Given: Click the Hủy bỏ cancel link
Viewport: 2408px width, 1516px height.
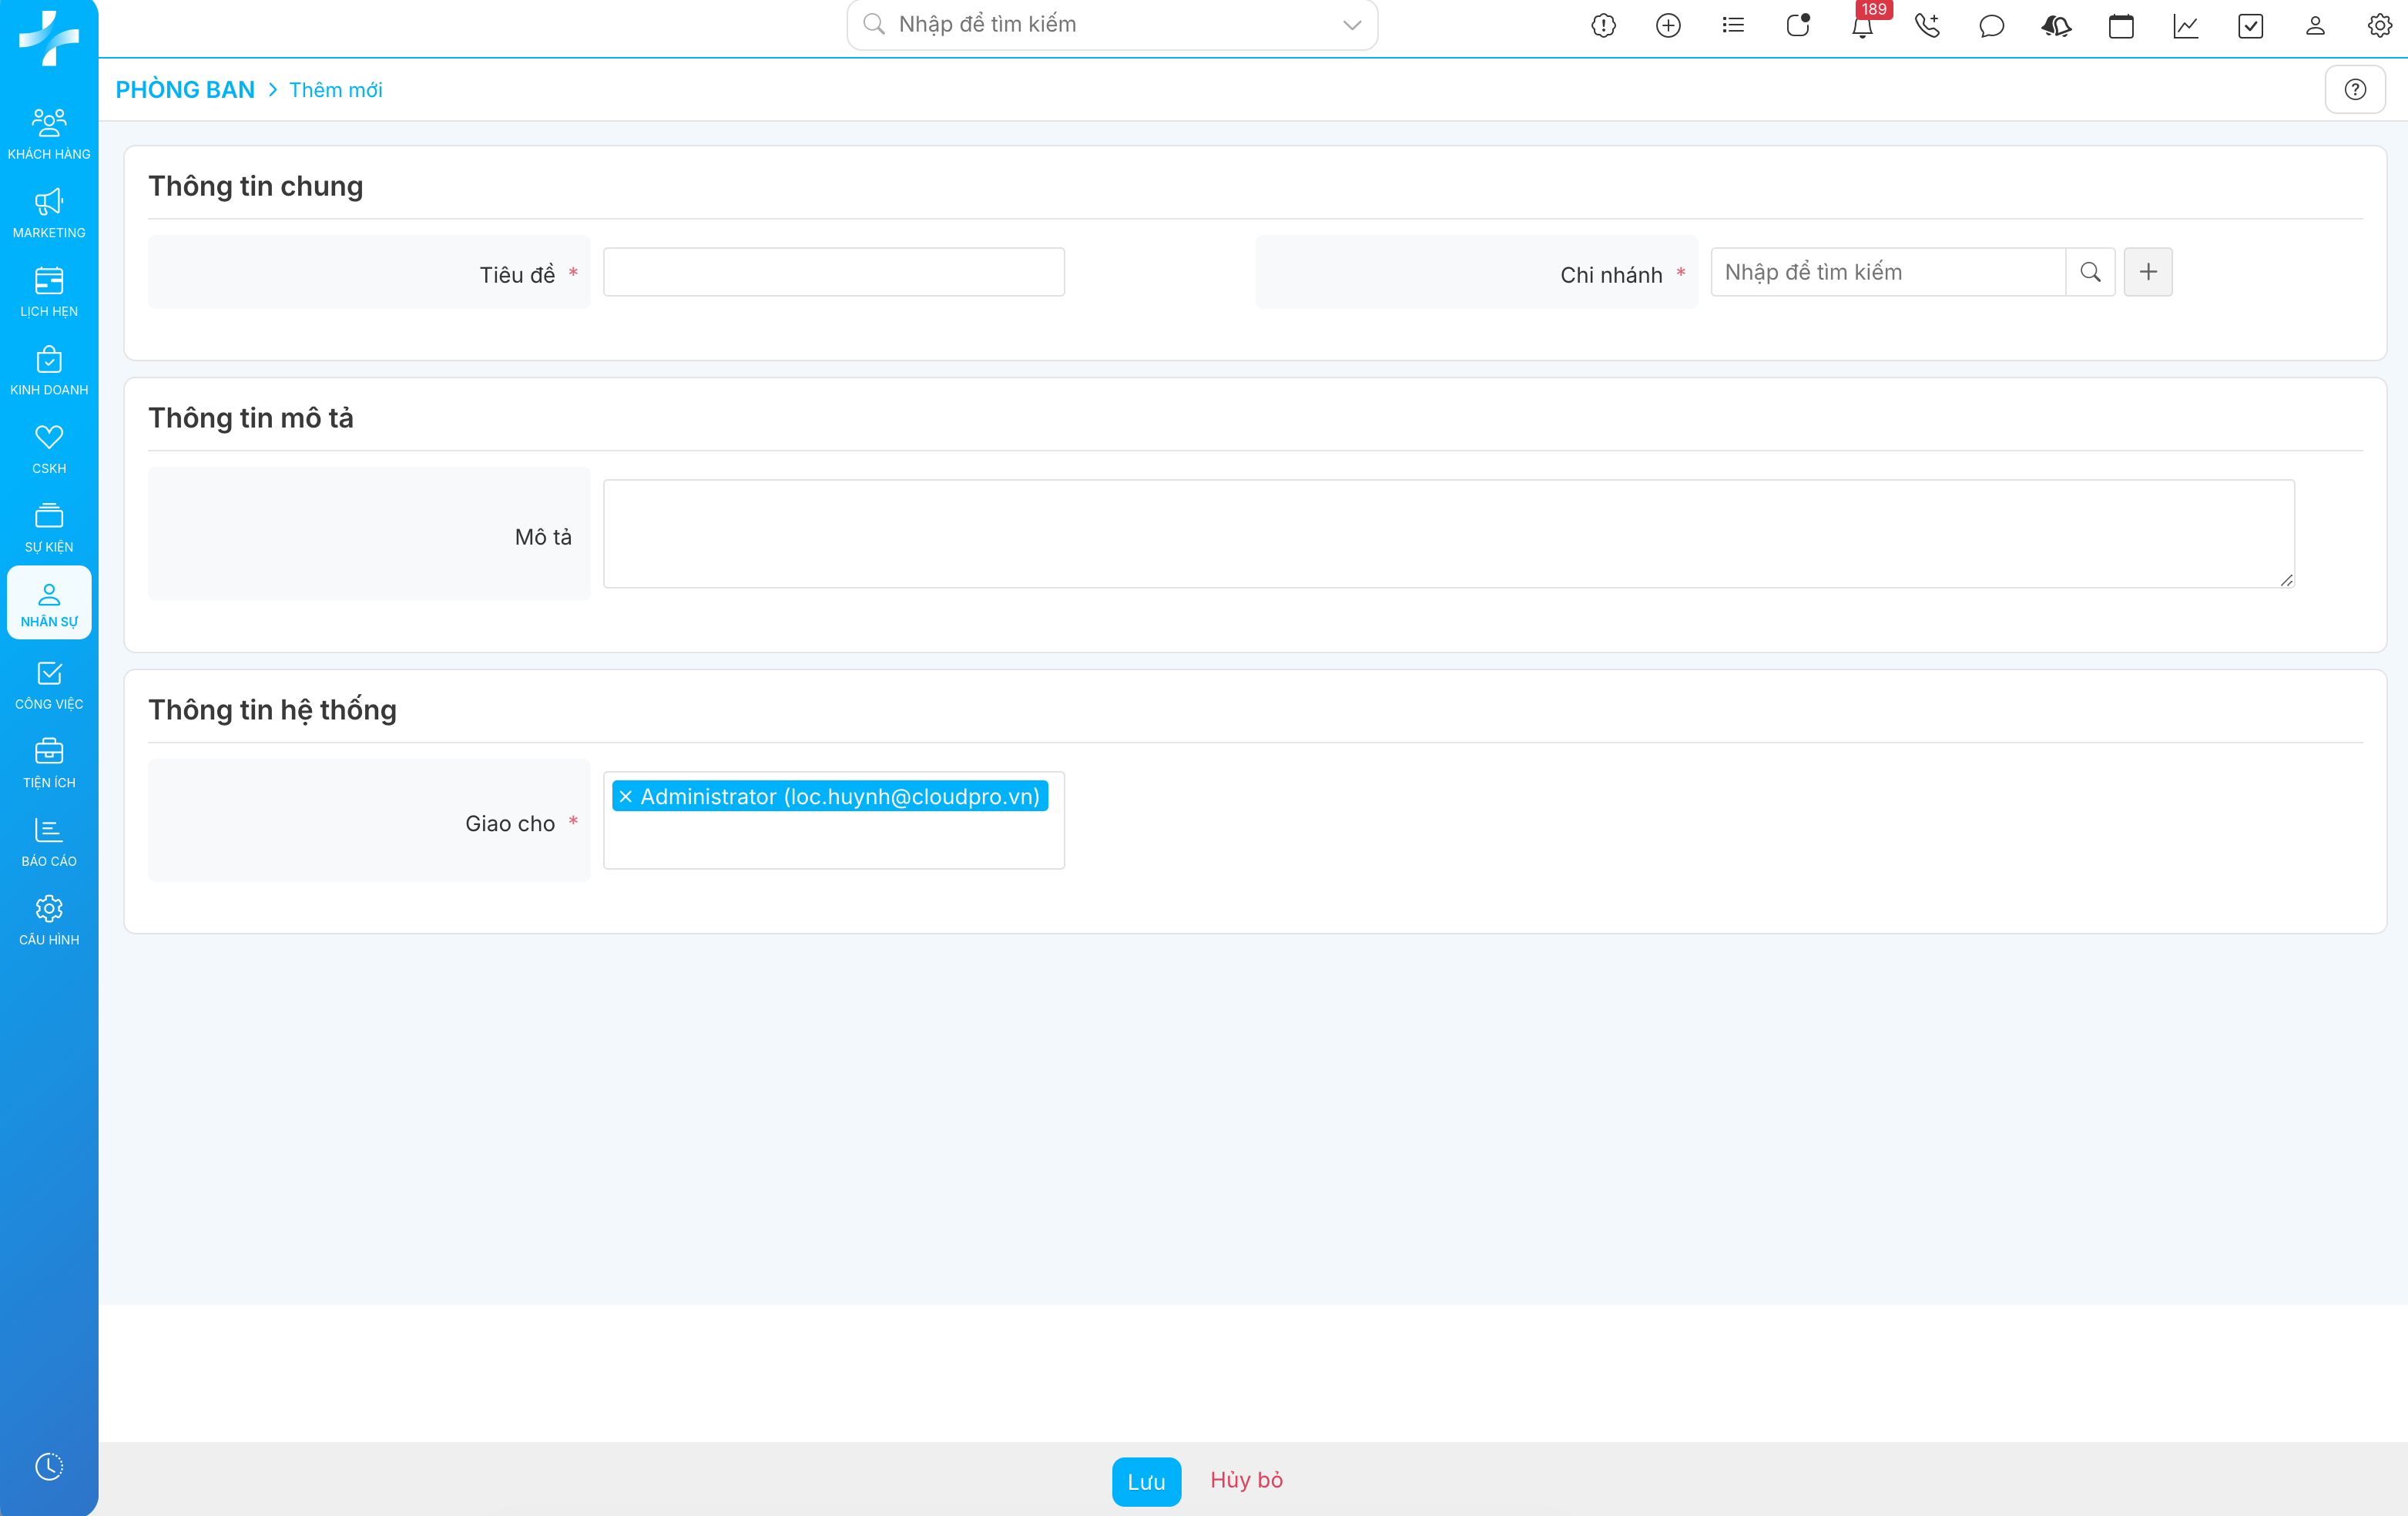Looking at the screenshot, I should [x=1246, y=1480].
